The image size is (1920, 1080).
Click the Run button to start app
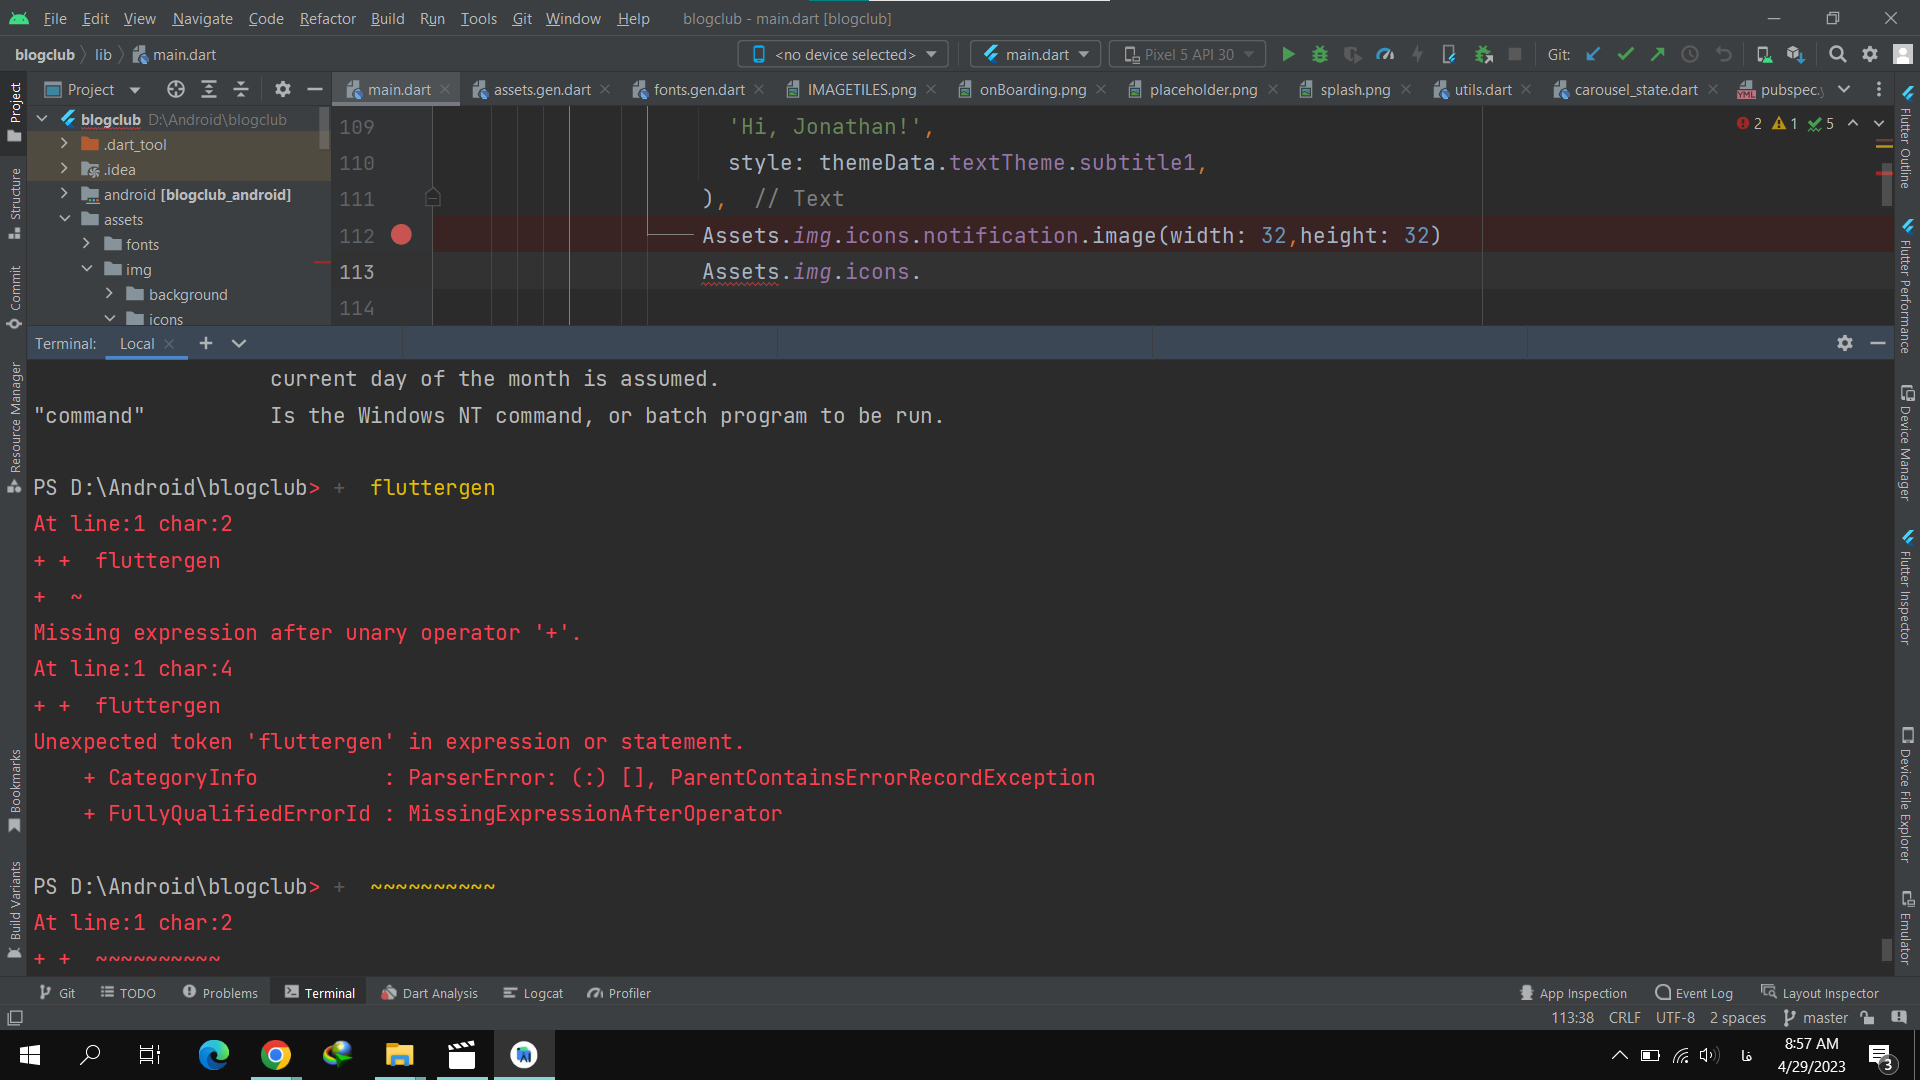pyautogui.click(x=1287, y=54)
